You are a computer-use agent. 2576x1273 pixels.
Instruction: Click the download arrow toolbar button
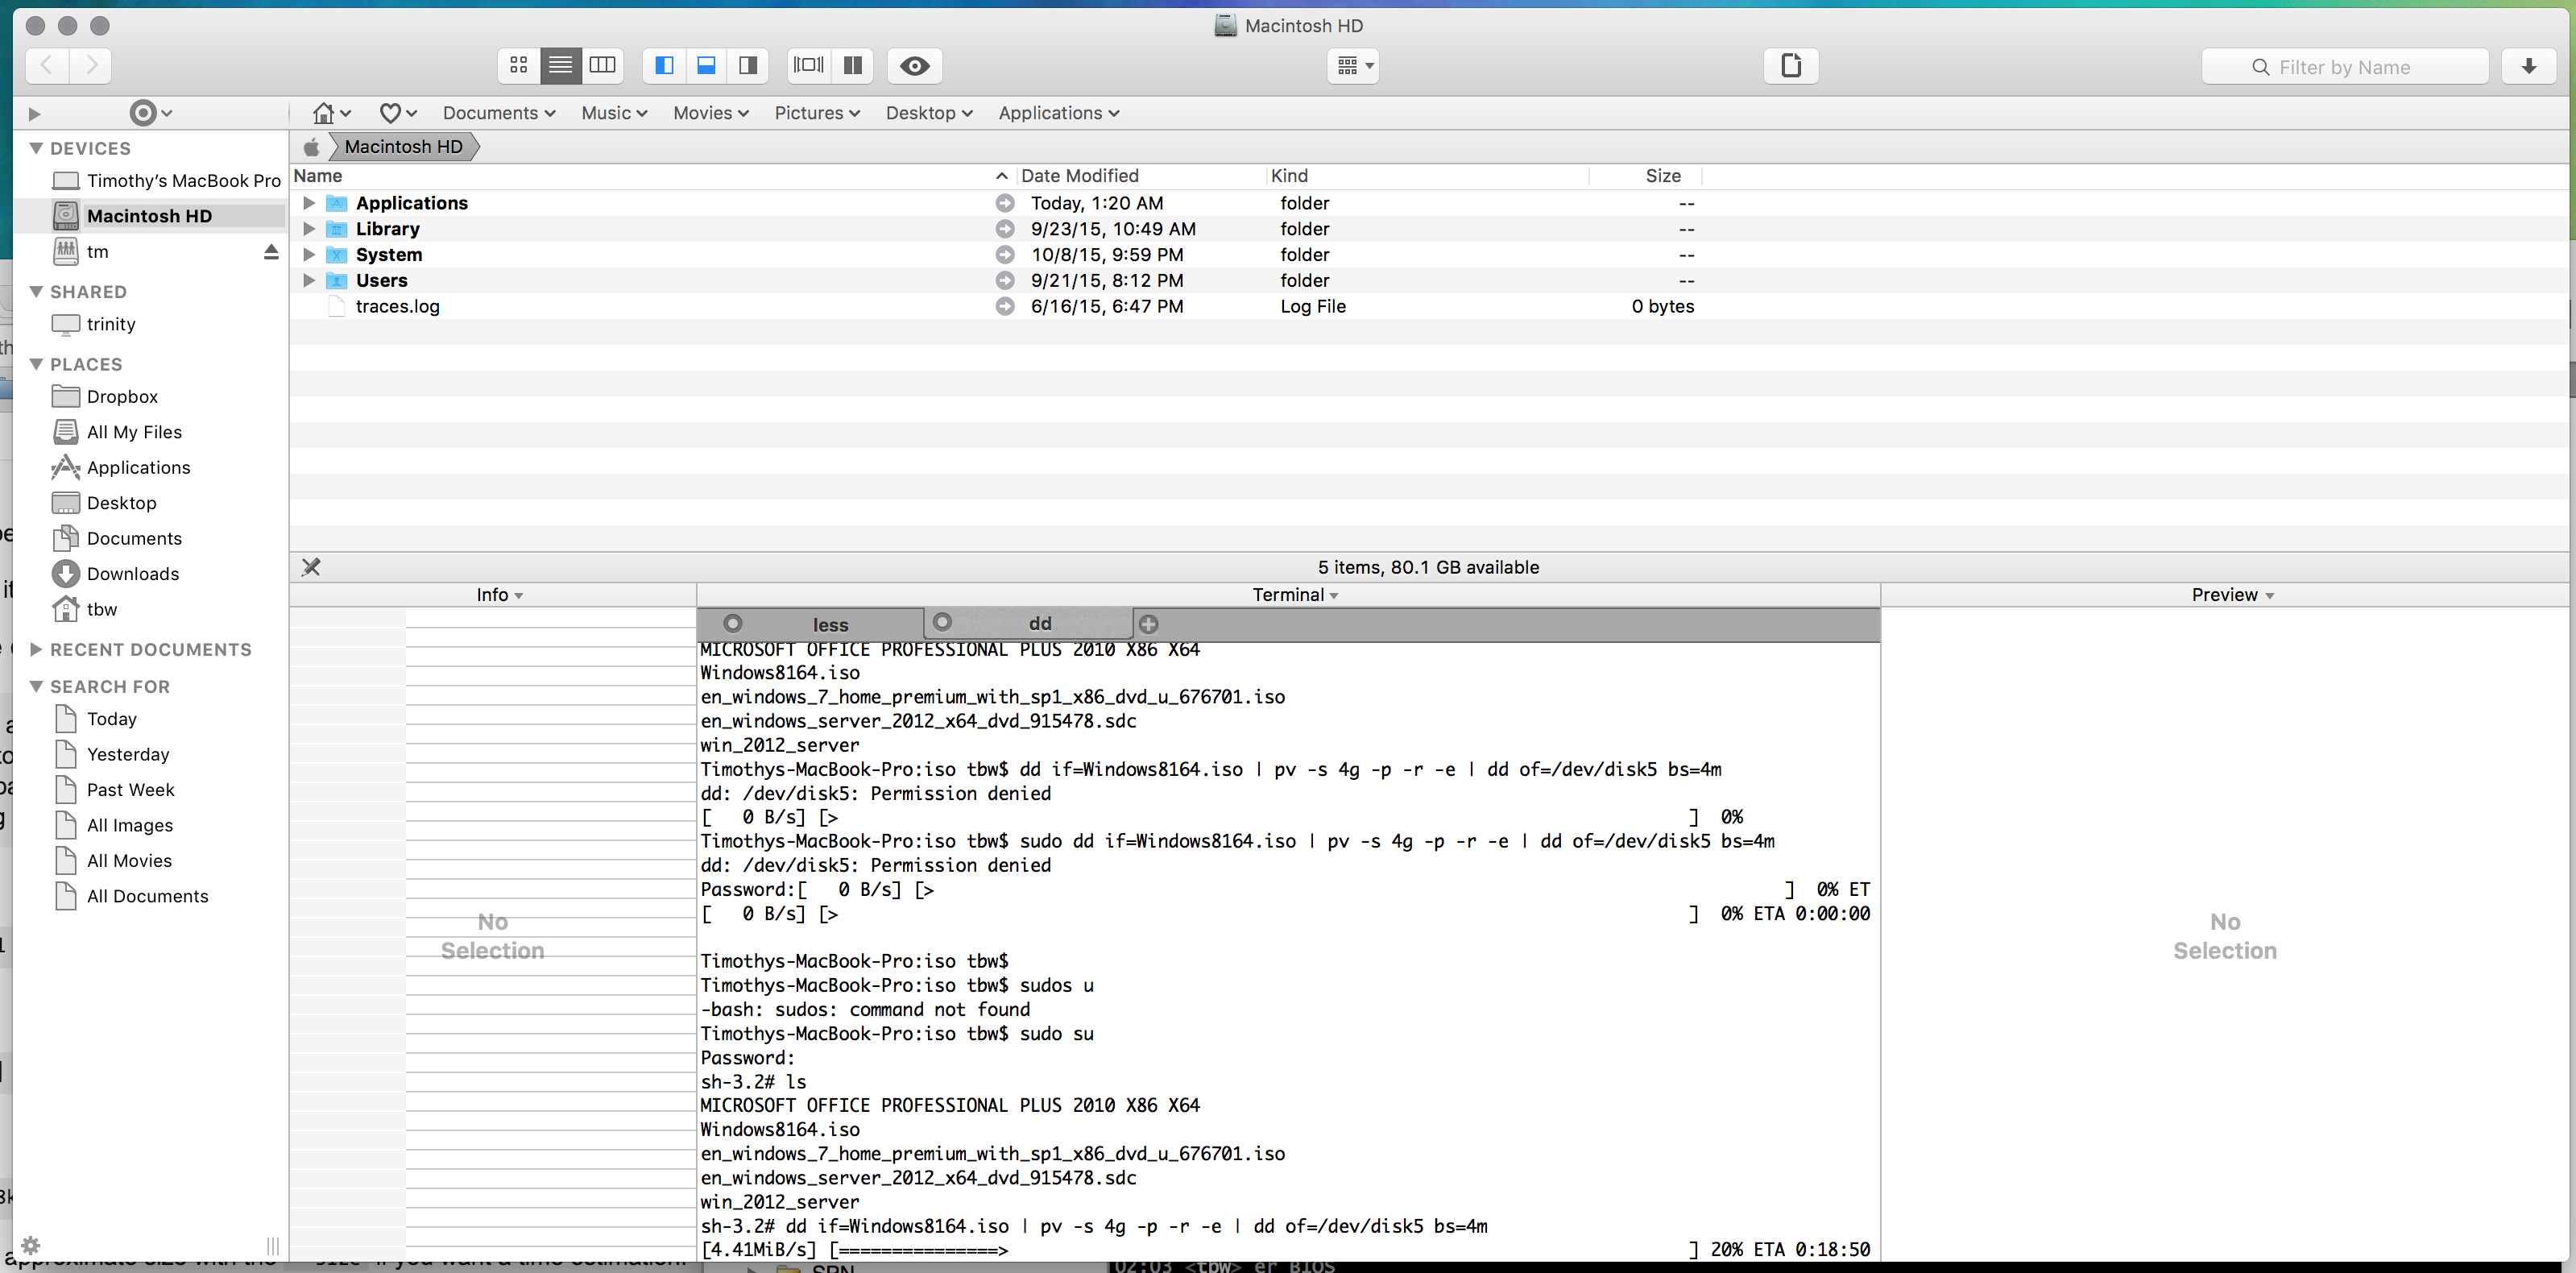pos(2529,66)
